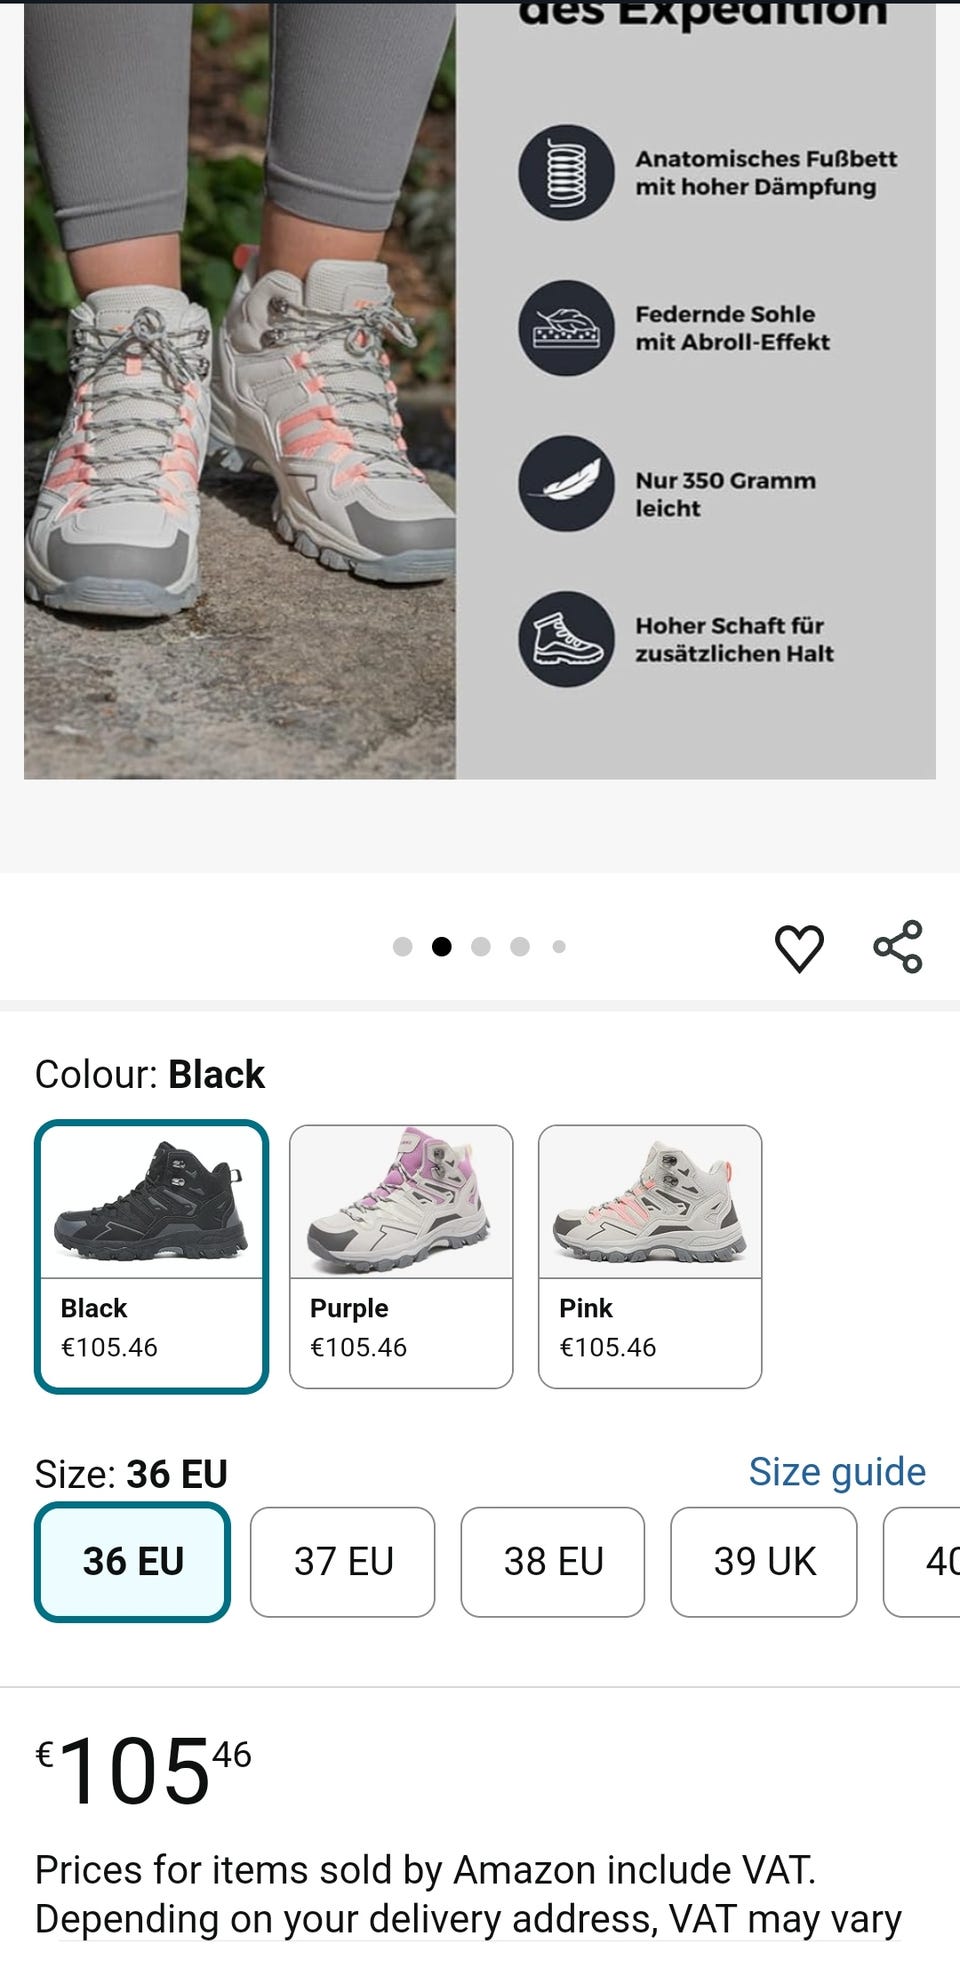Choose size 37 EU
The image size is (960, 1968).
click(x=343, y=1561)
